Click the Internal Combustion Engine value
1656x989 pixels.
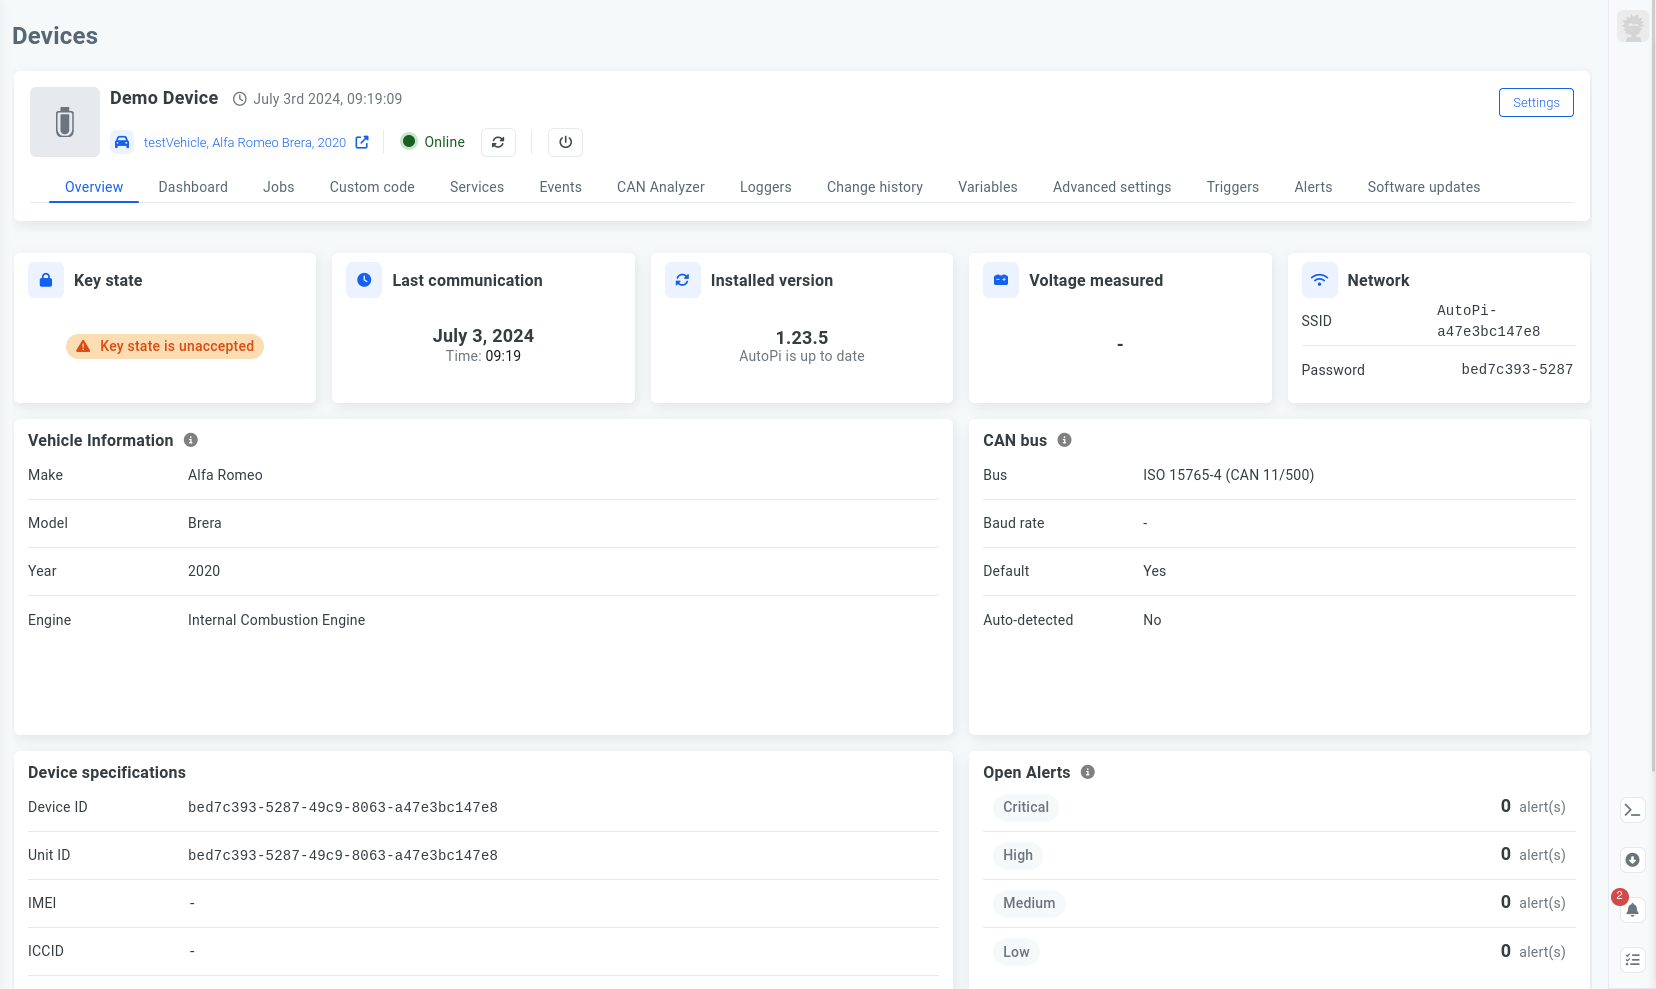[x=277, y=620]
